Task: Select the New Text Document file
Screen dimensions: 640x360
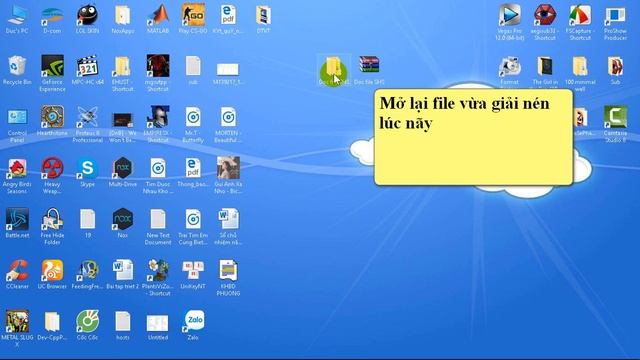Action: (x=158, y=227)
